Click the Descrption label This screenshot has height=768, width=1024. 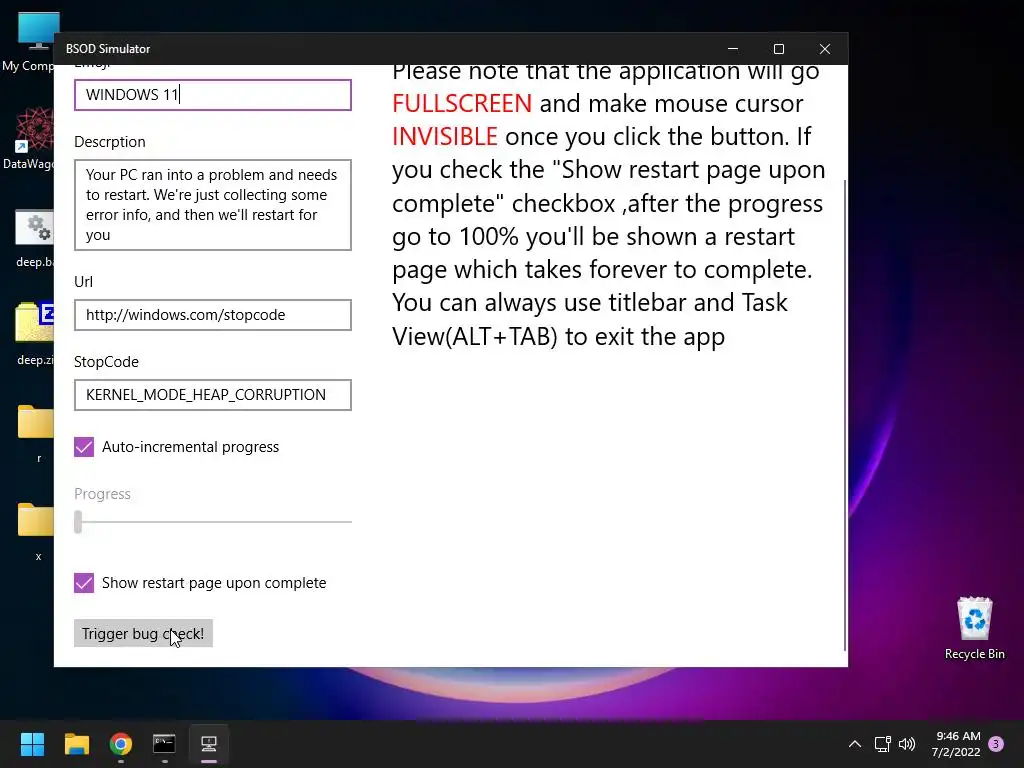[110, 142]
